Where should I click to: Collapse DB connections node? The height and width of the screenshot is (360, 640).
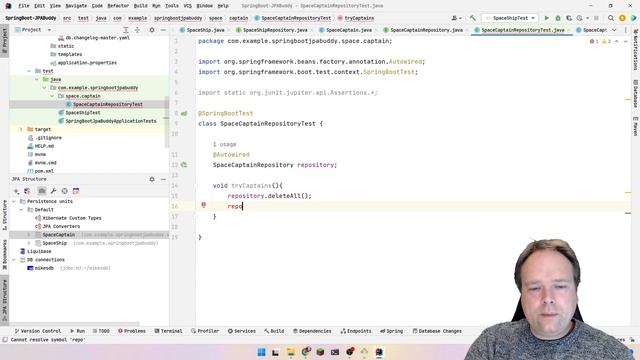pyautogui.click(x=14, y=260)
